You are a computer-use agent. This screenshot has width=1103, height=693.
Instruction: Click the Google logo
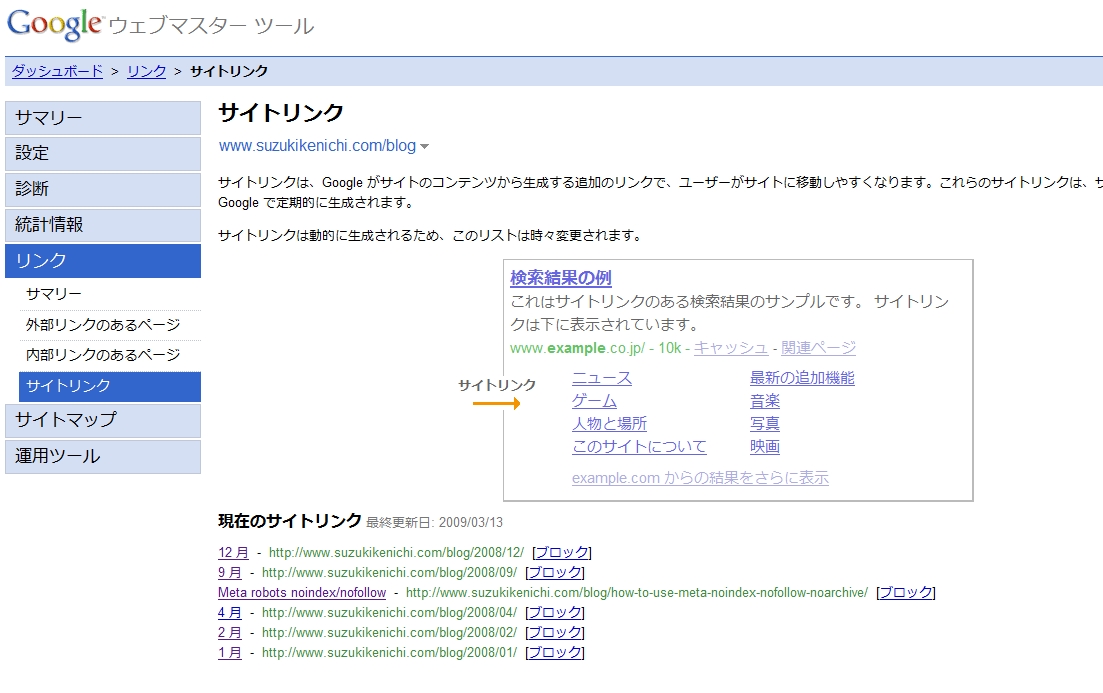55,25
